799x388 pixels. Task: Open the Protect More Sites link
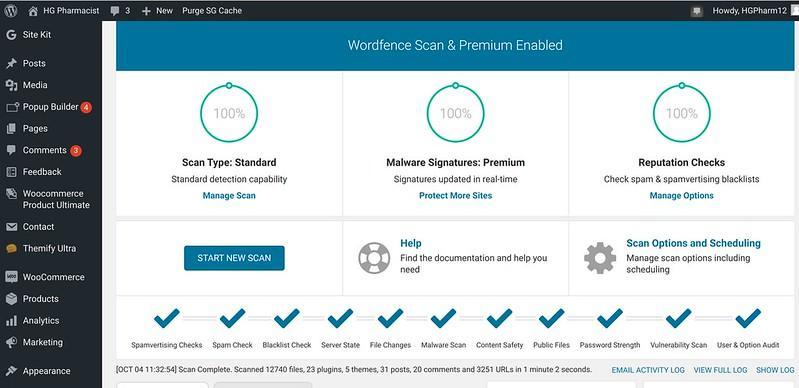pos(456,196)
